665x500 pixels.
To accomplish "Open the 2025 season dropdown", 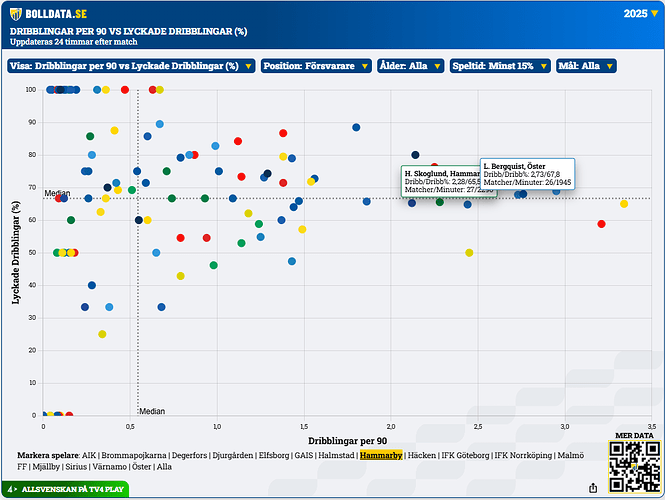I will [x=640, y=14].
